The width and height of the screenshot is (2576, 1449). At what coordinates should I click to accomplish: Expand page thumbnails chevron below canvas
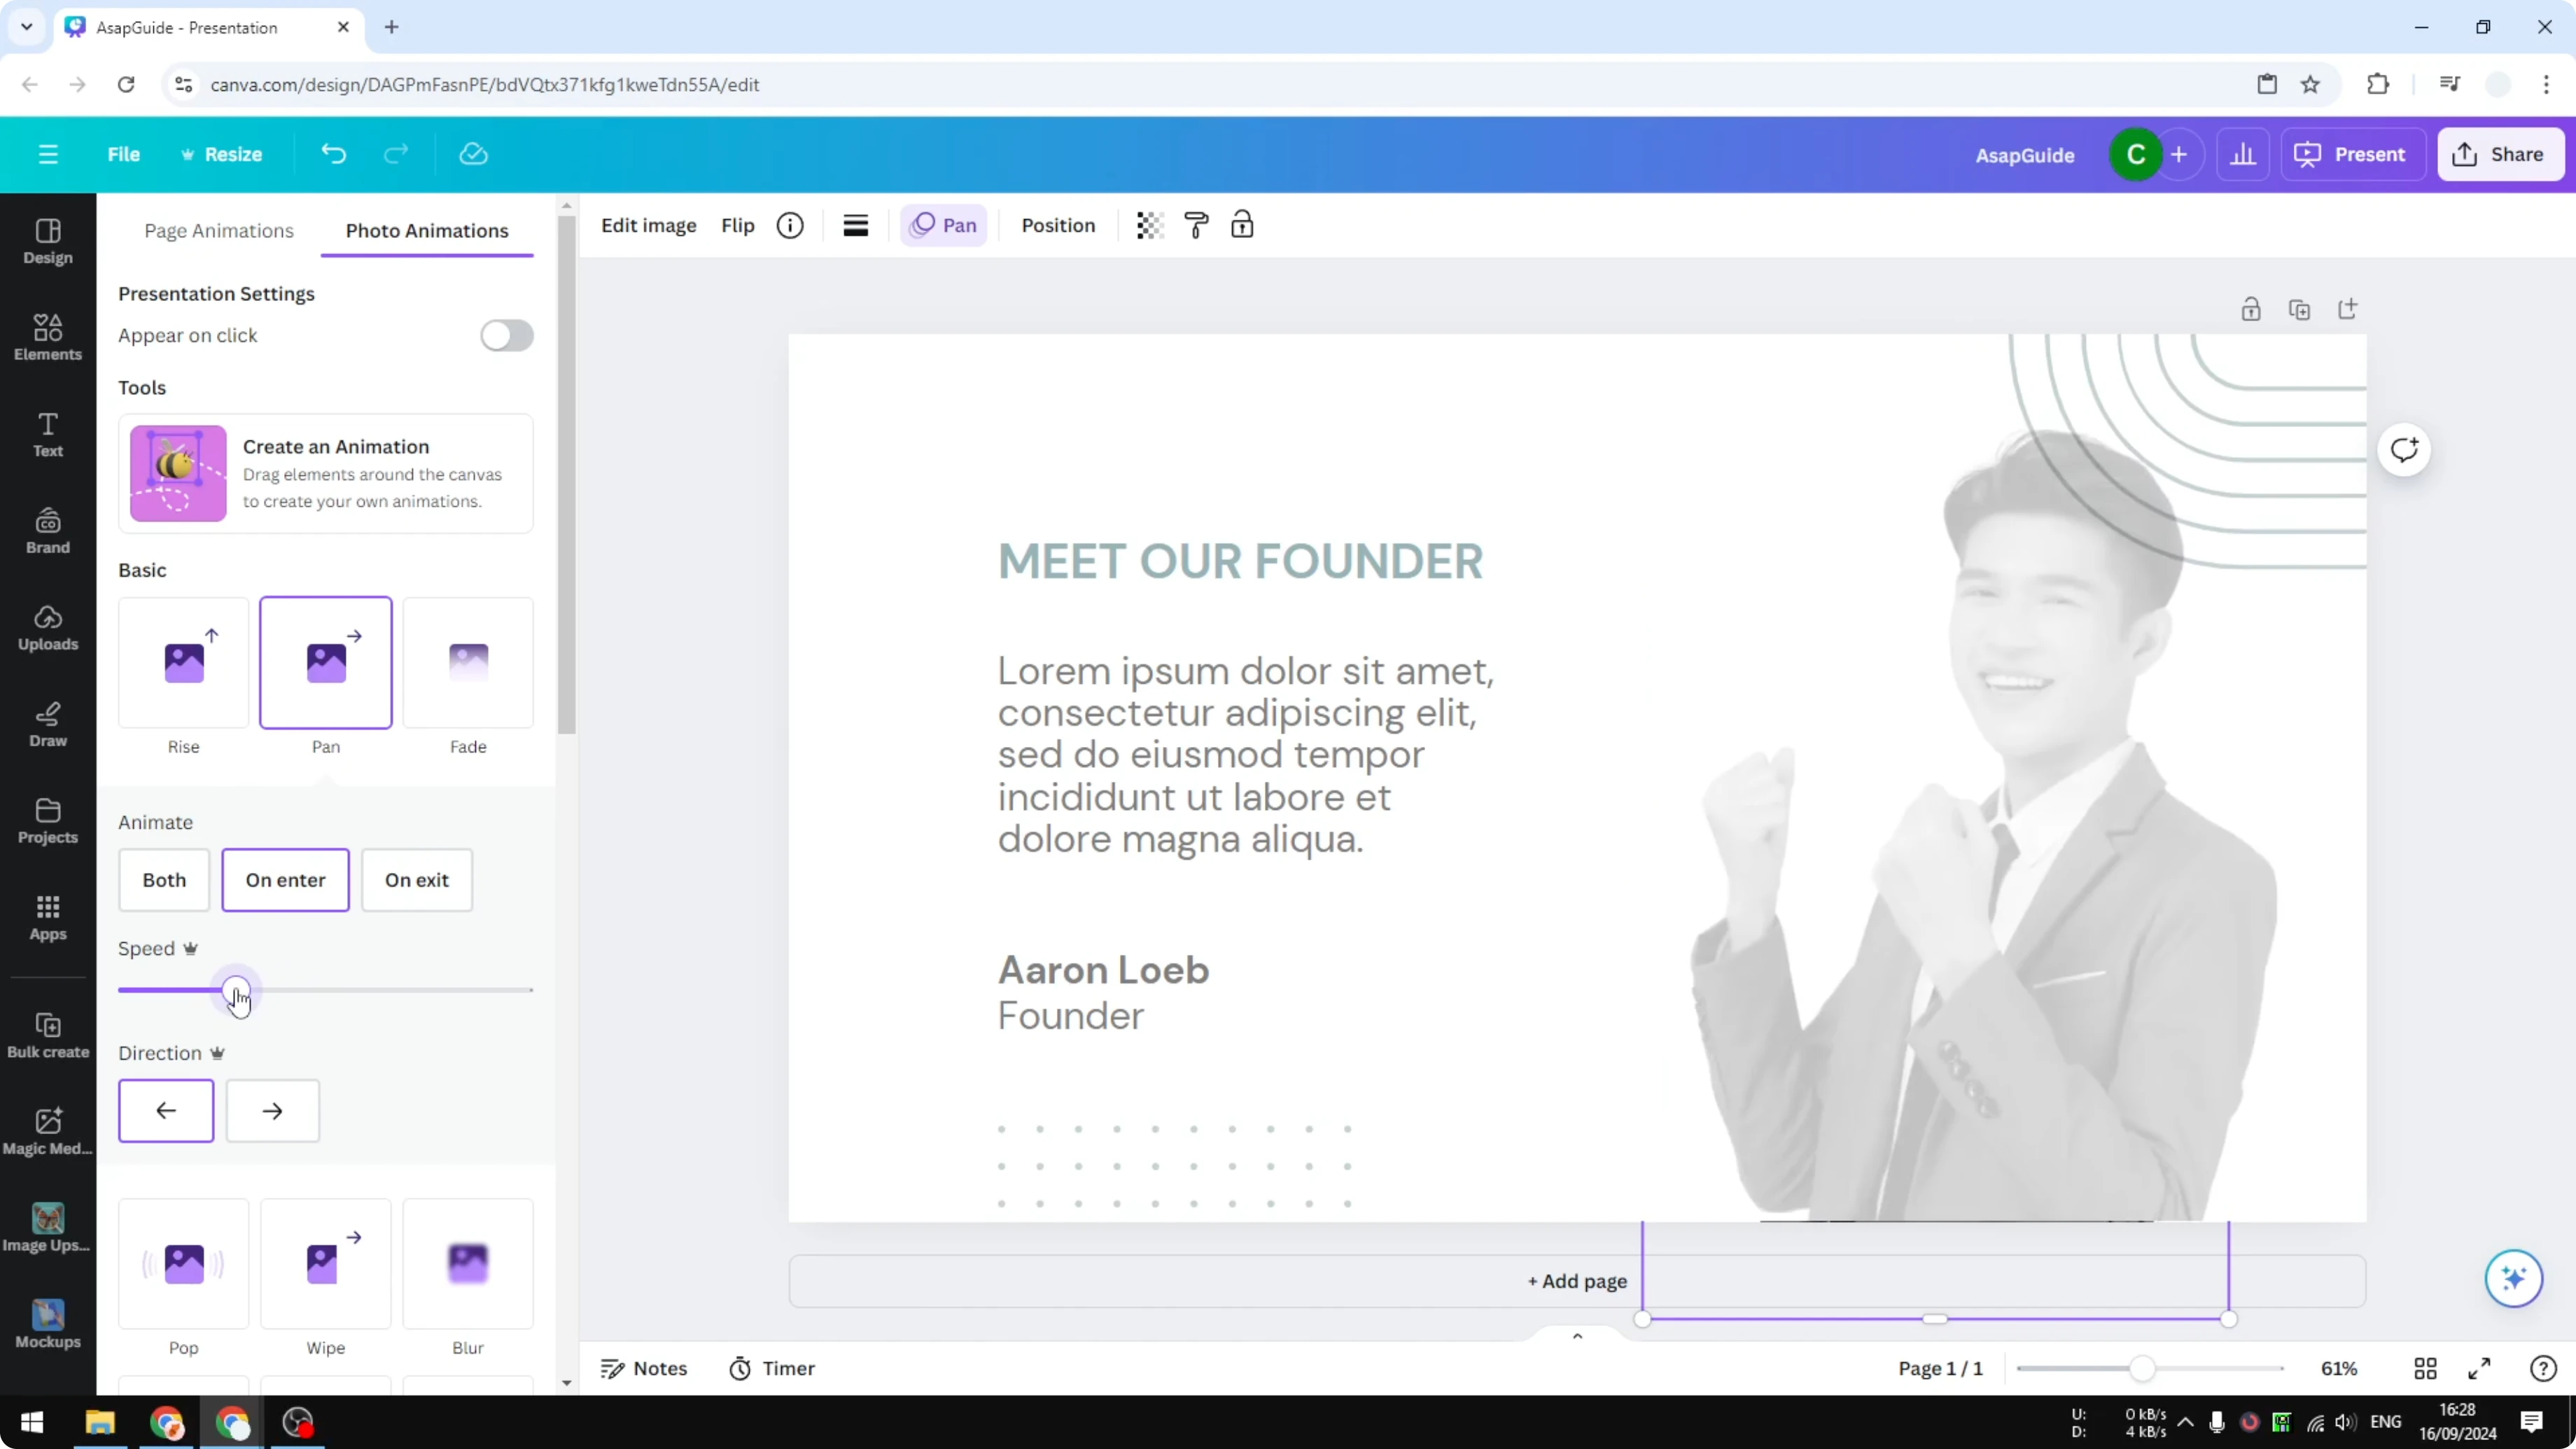click(1577, 1336)
